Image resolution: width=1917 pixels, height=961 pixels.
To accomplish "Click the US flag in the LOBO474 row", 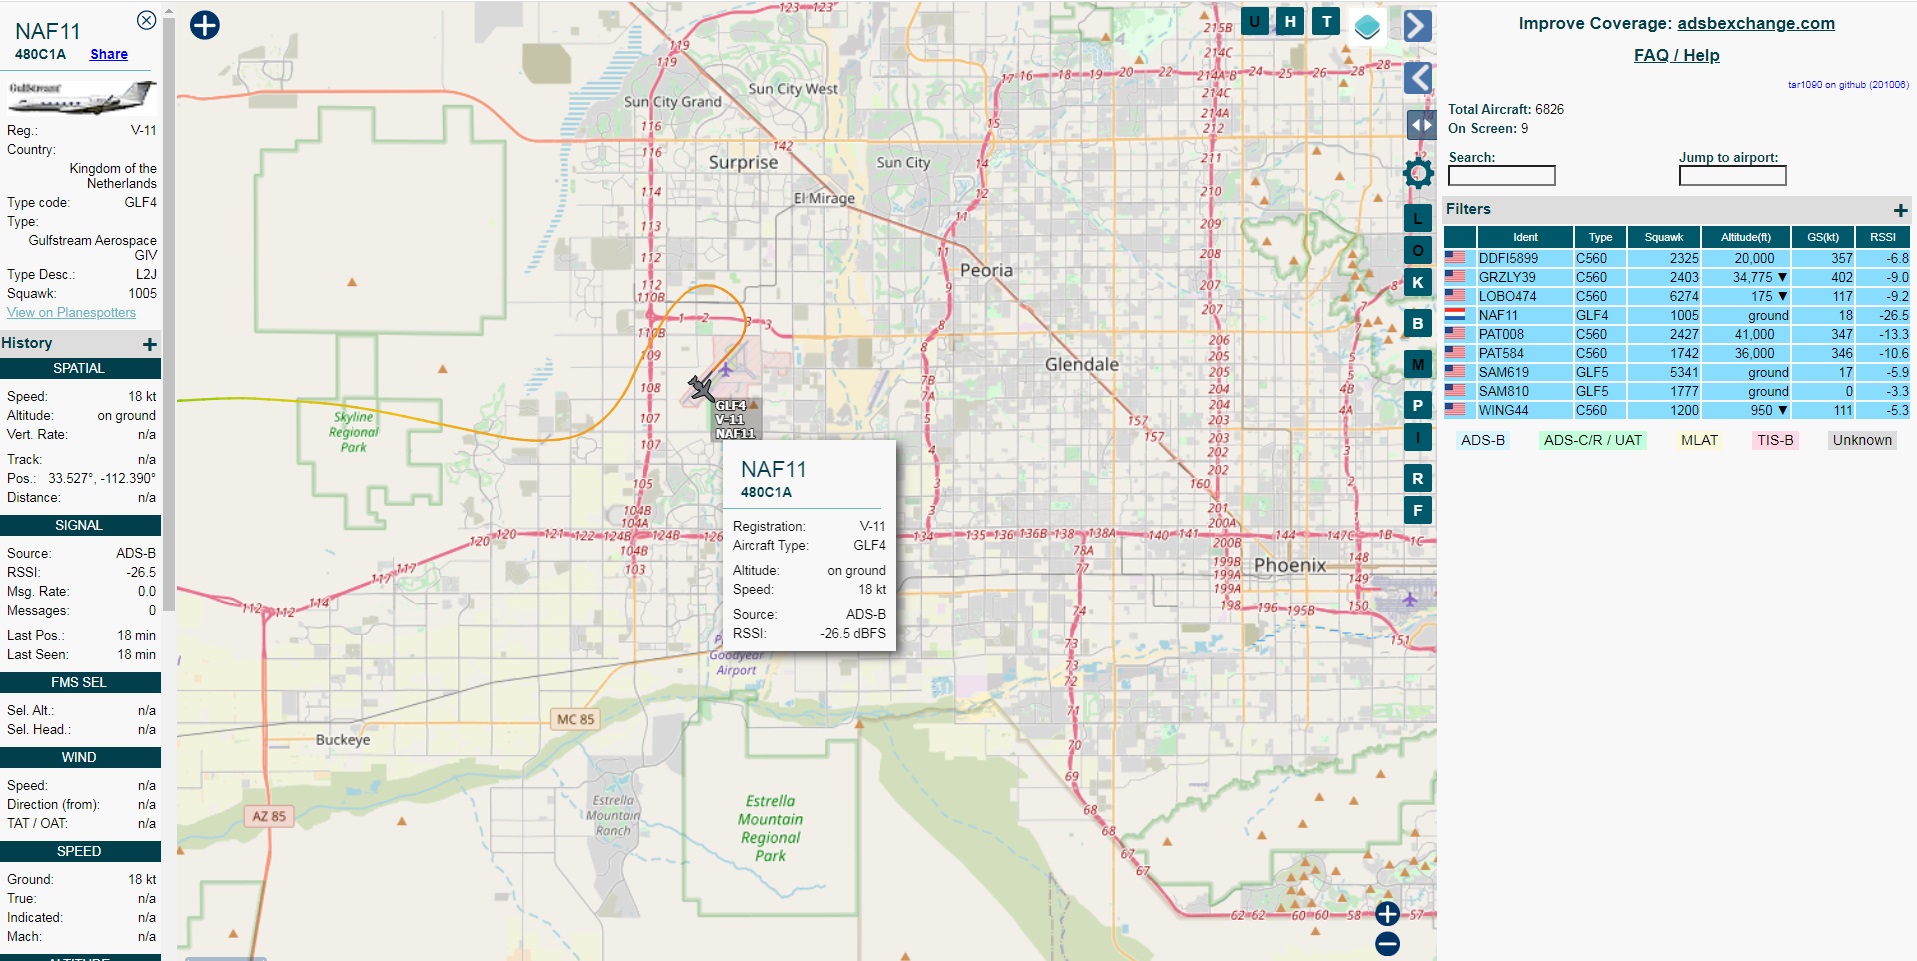I will click(1455, 295).
